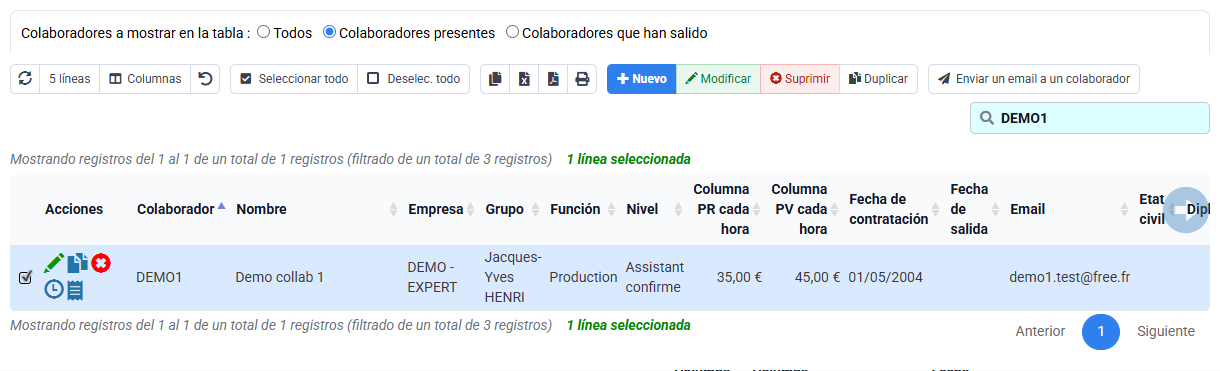This screenshot has width=1220, height=371.
Task: Open DEMO1 clock history icon
Action: pos(54,289)
